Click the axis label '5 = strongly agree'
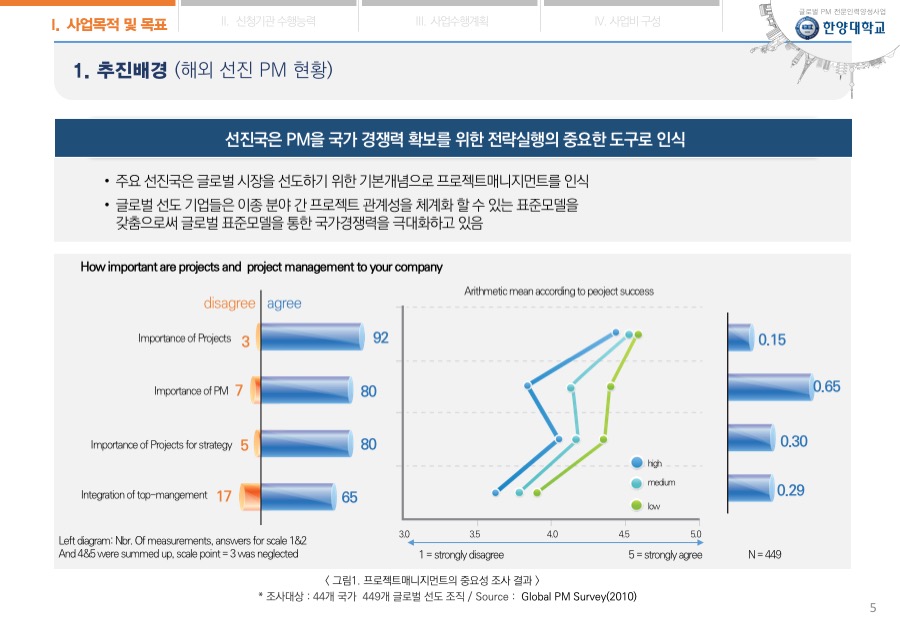900x636 pixels. tap(665, 555)
